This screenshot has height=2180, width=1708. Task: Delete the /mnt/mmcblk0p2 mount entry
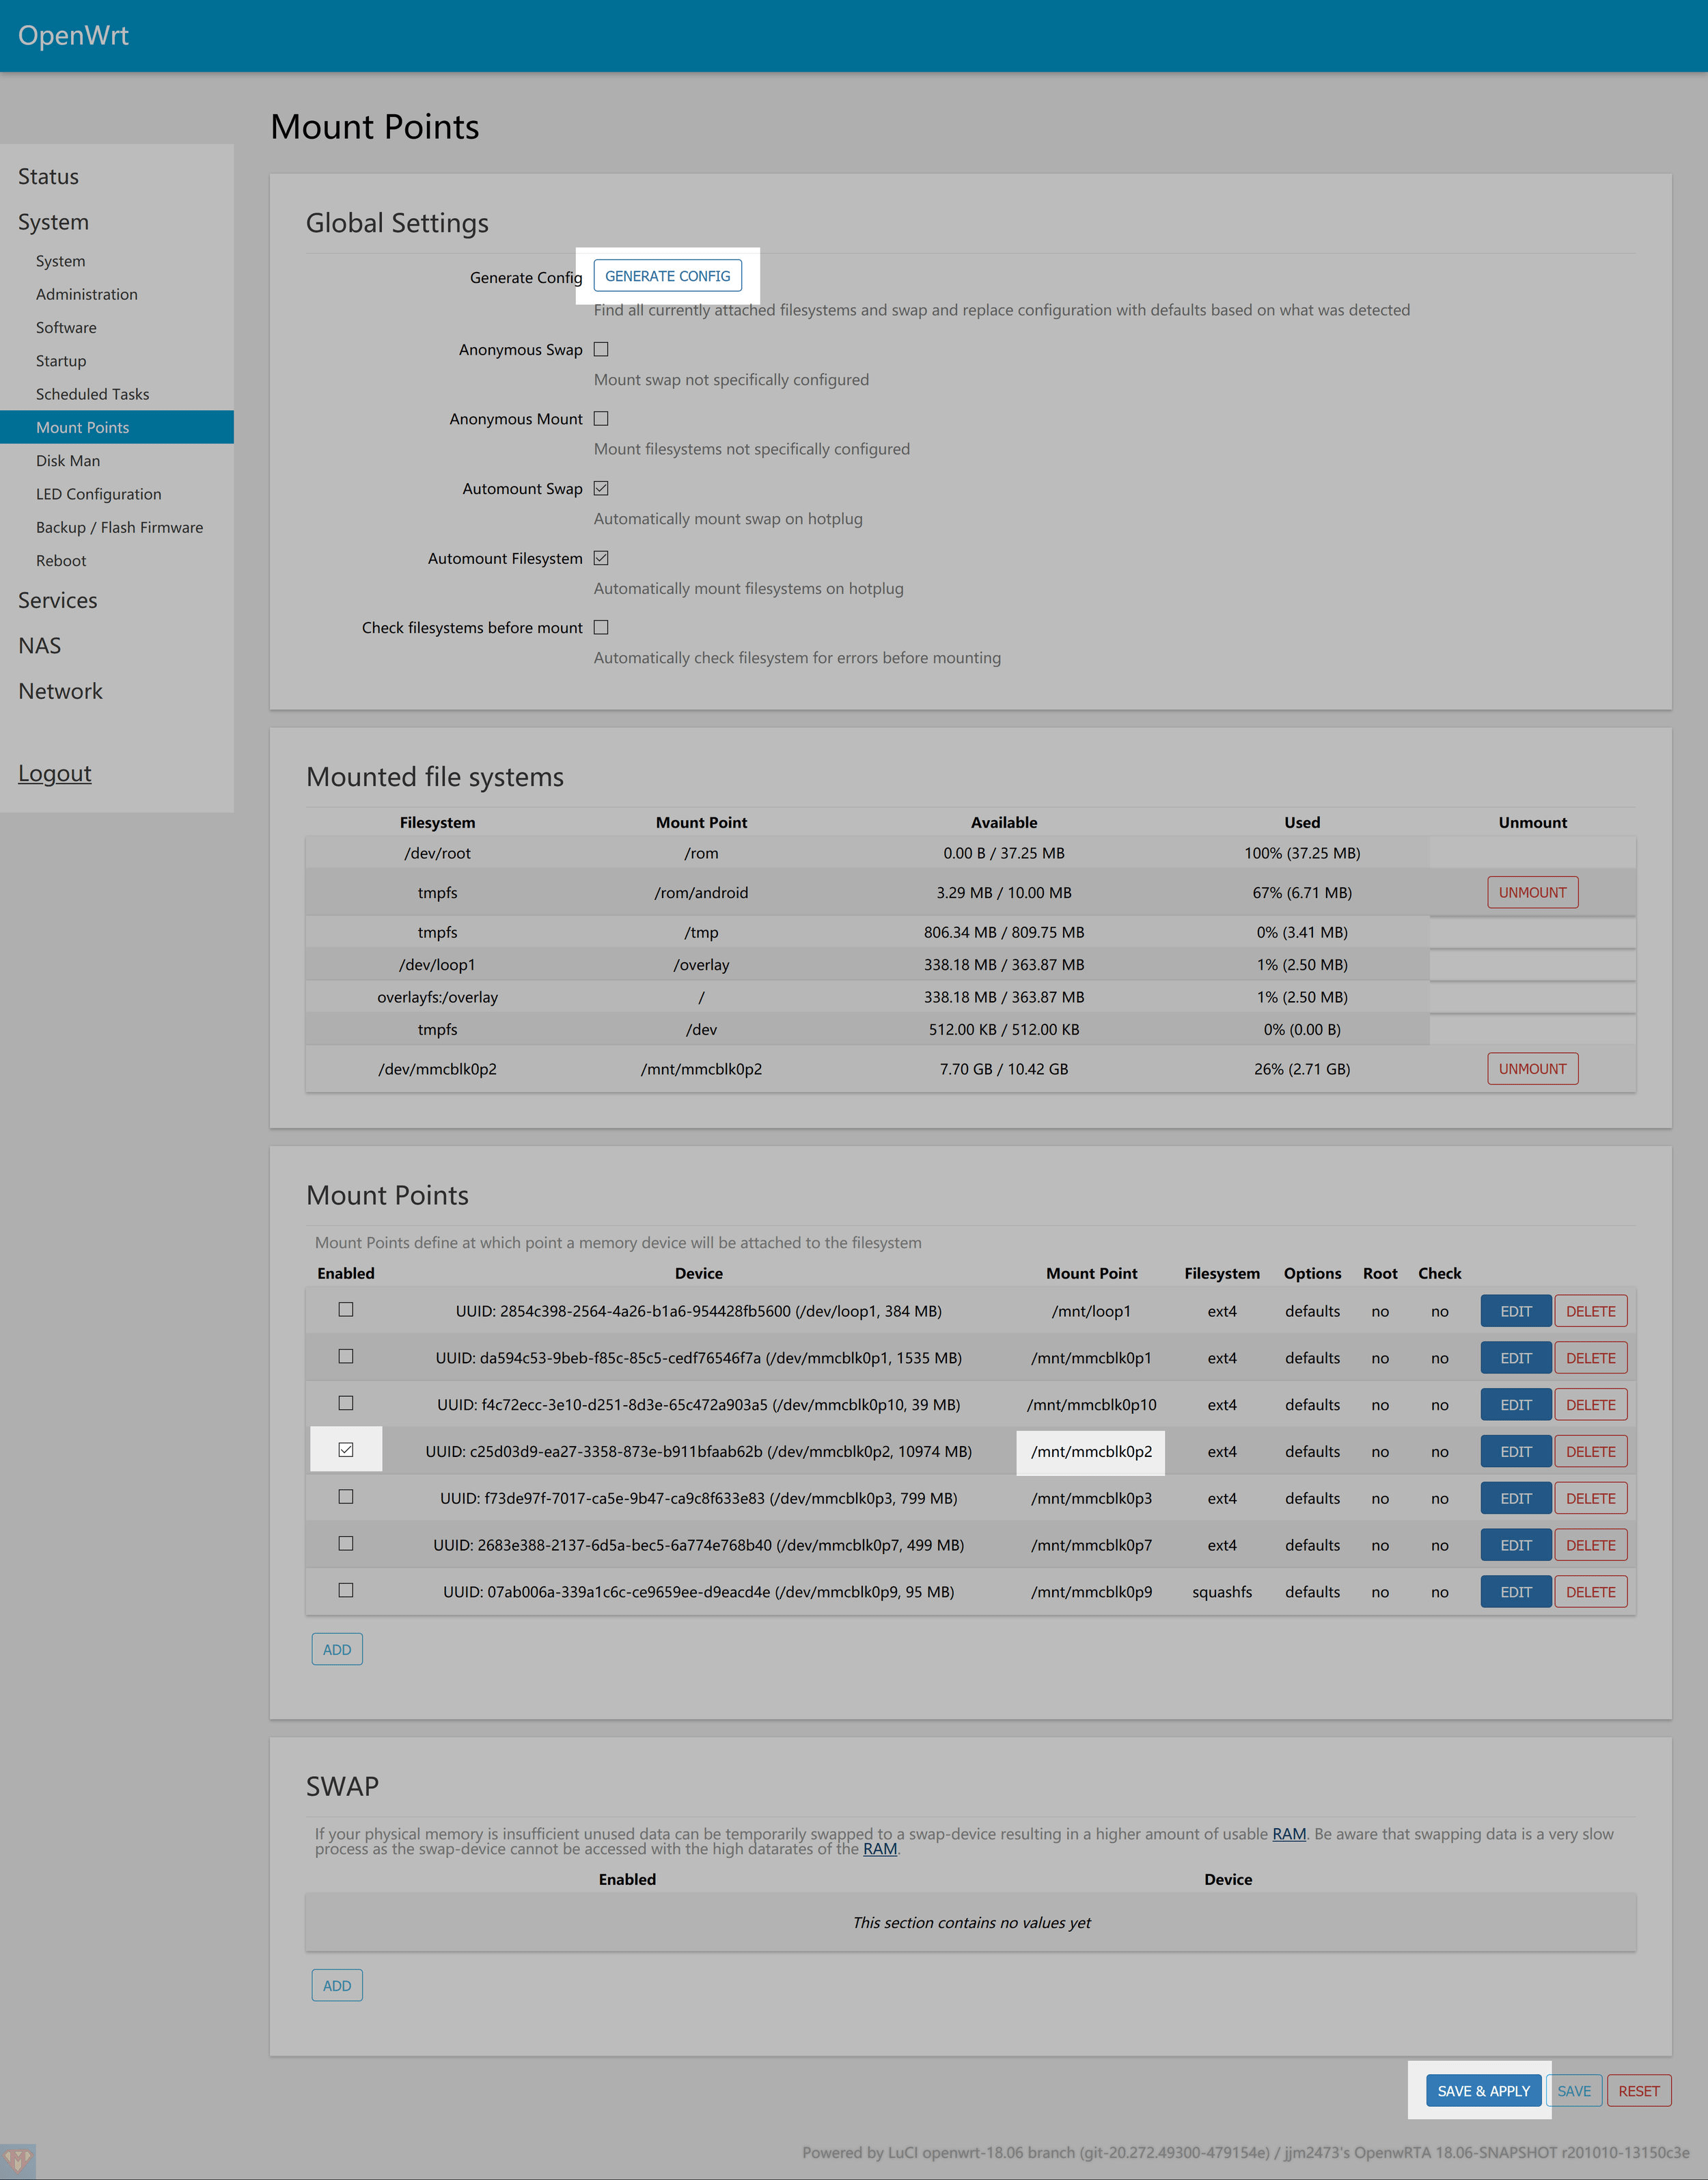click(1590, 1451)
